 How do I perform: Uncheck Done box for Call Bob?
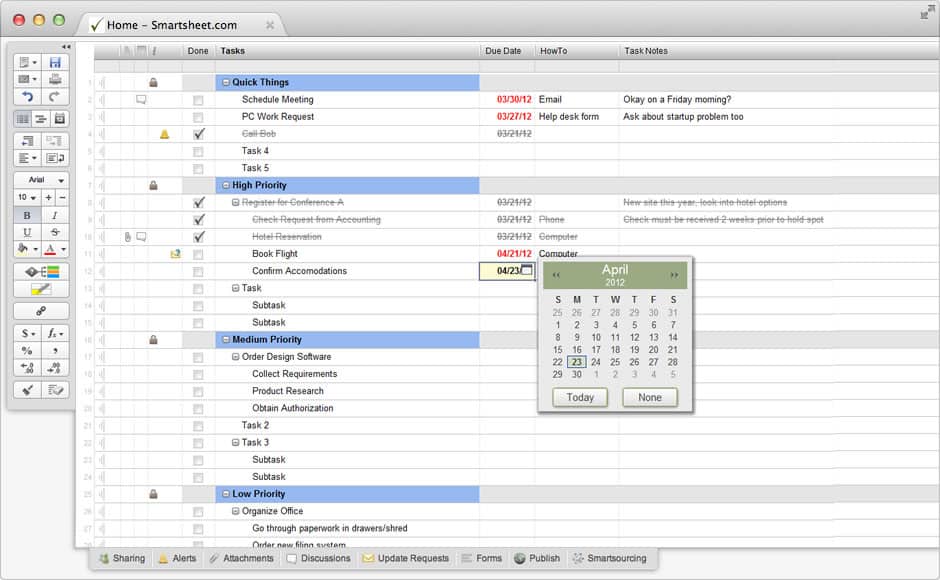pos(198,134)
